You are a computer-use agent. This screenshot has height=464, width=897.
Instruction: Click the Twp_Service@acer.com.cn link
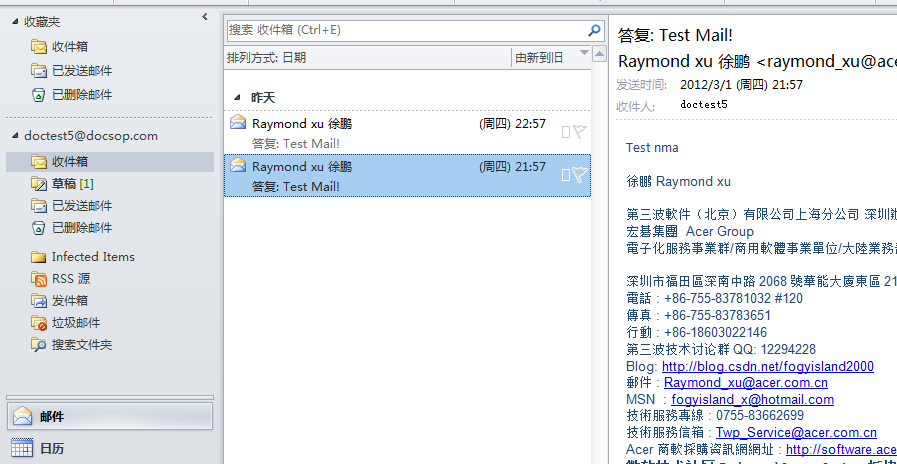click(x=796, y=433)
